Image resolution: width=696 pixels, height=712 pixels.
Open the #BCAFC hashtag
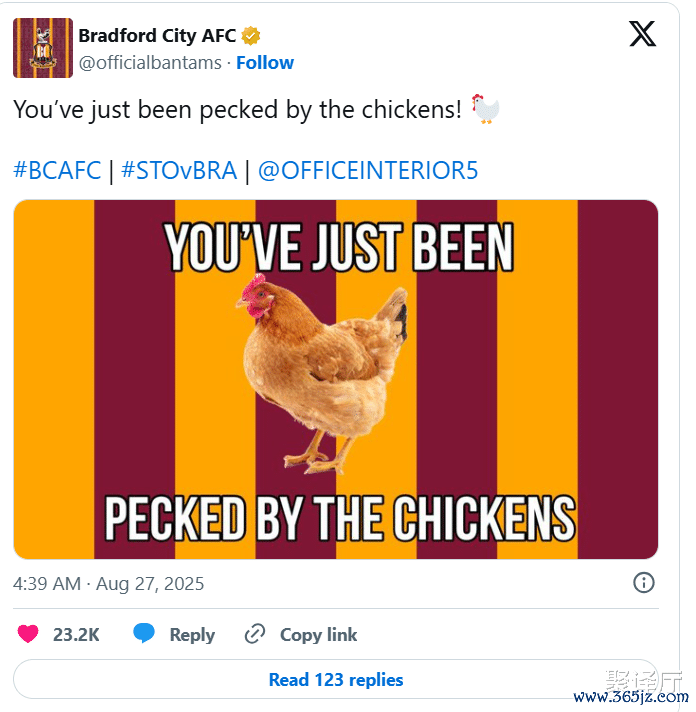(57, 171)
